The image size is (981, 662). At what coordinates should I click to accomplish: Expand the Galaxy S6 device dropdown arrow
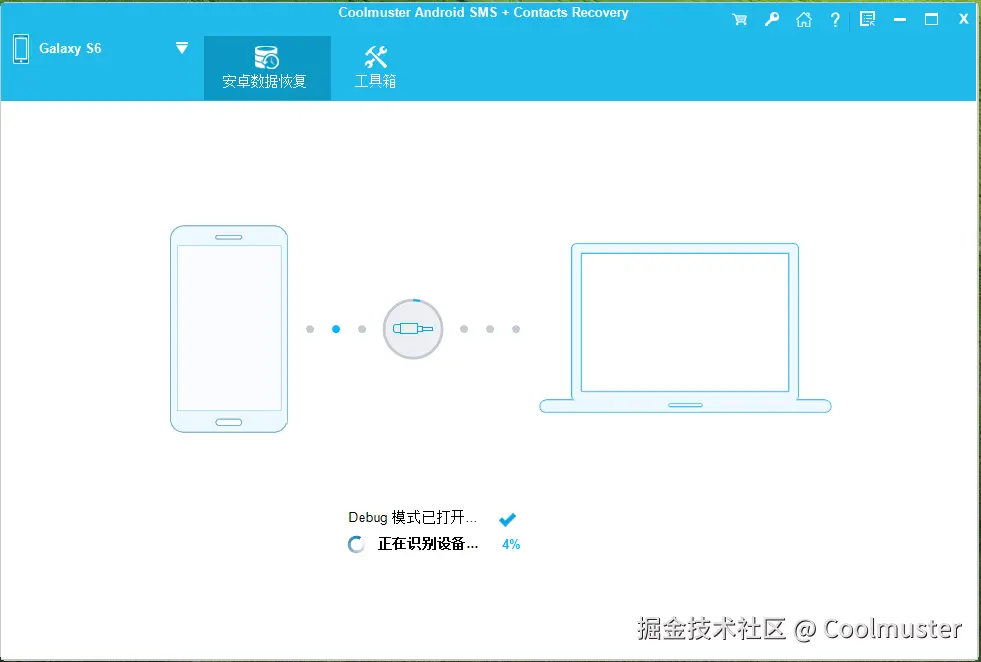181,48
